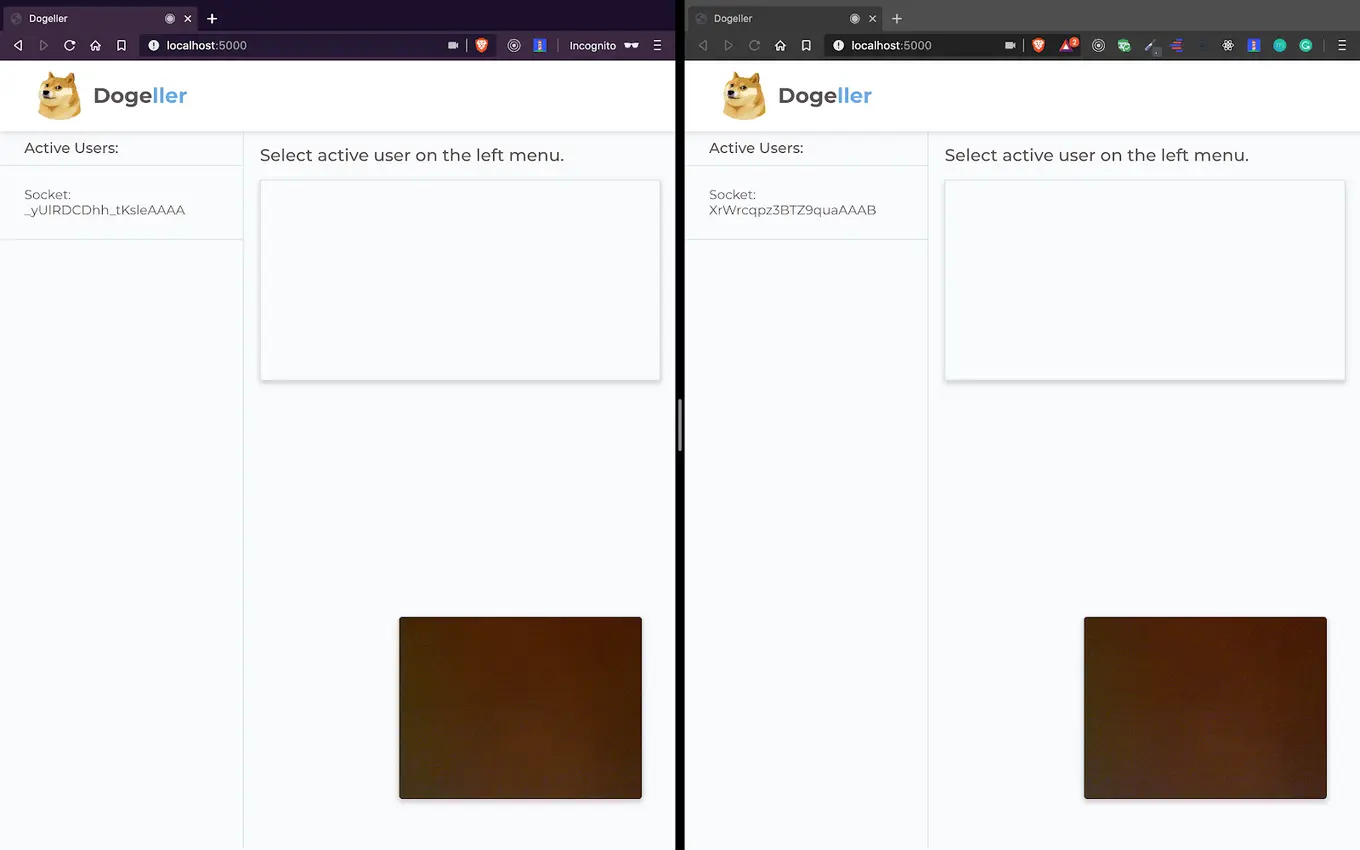Viewport: 1360px width, 850px height.
Task: Run Lighthouse from the right browser toolbar
Action: coord(1254,45)
